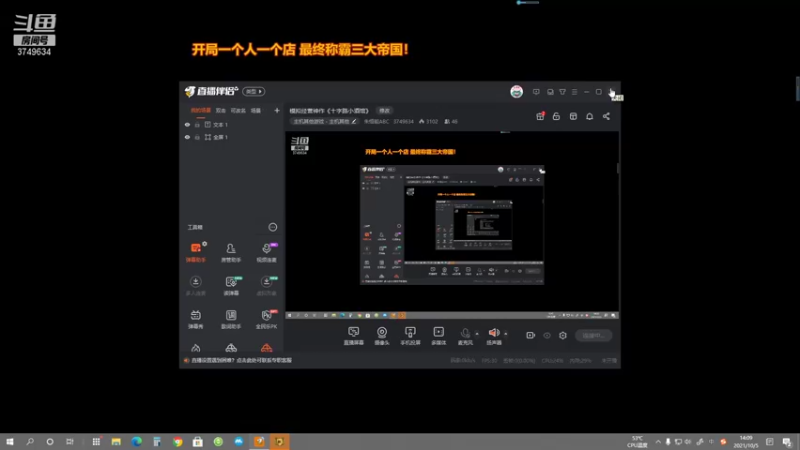Open the hamburger menu in title bar
Viewport: 800px width, 450px height.
click(x=574, y=92)
